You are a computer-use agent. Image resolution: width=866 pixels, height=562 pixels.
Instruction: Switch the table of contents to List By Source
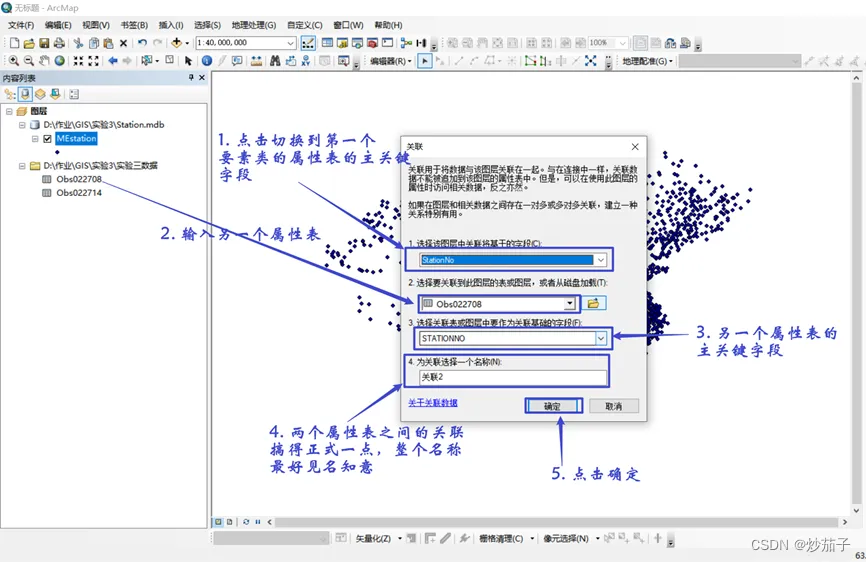pos(25,94)
